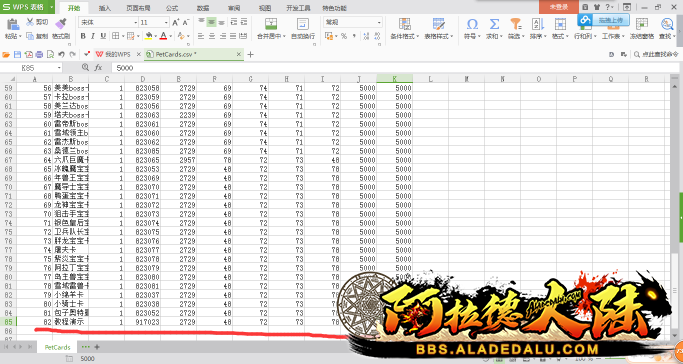The width and height of the screenshot is (683, 364).
Task: Toggle Bold formatting
Action: (83, 36)
